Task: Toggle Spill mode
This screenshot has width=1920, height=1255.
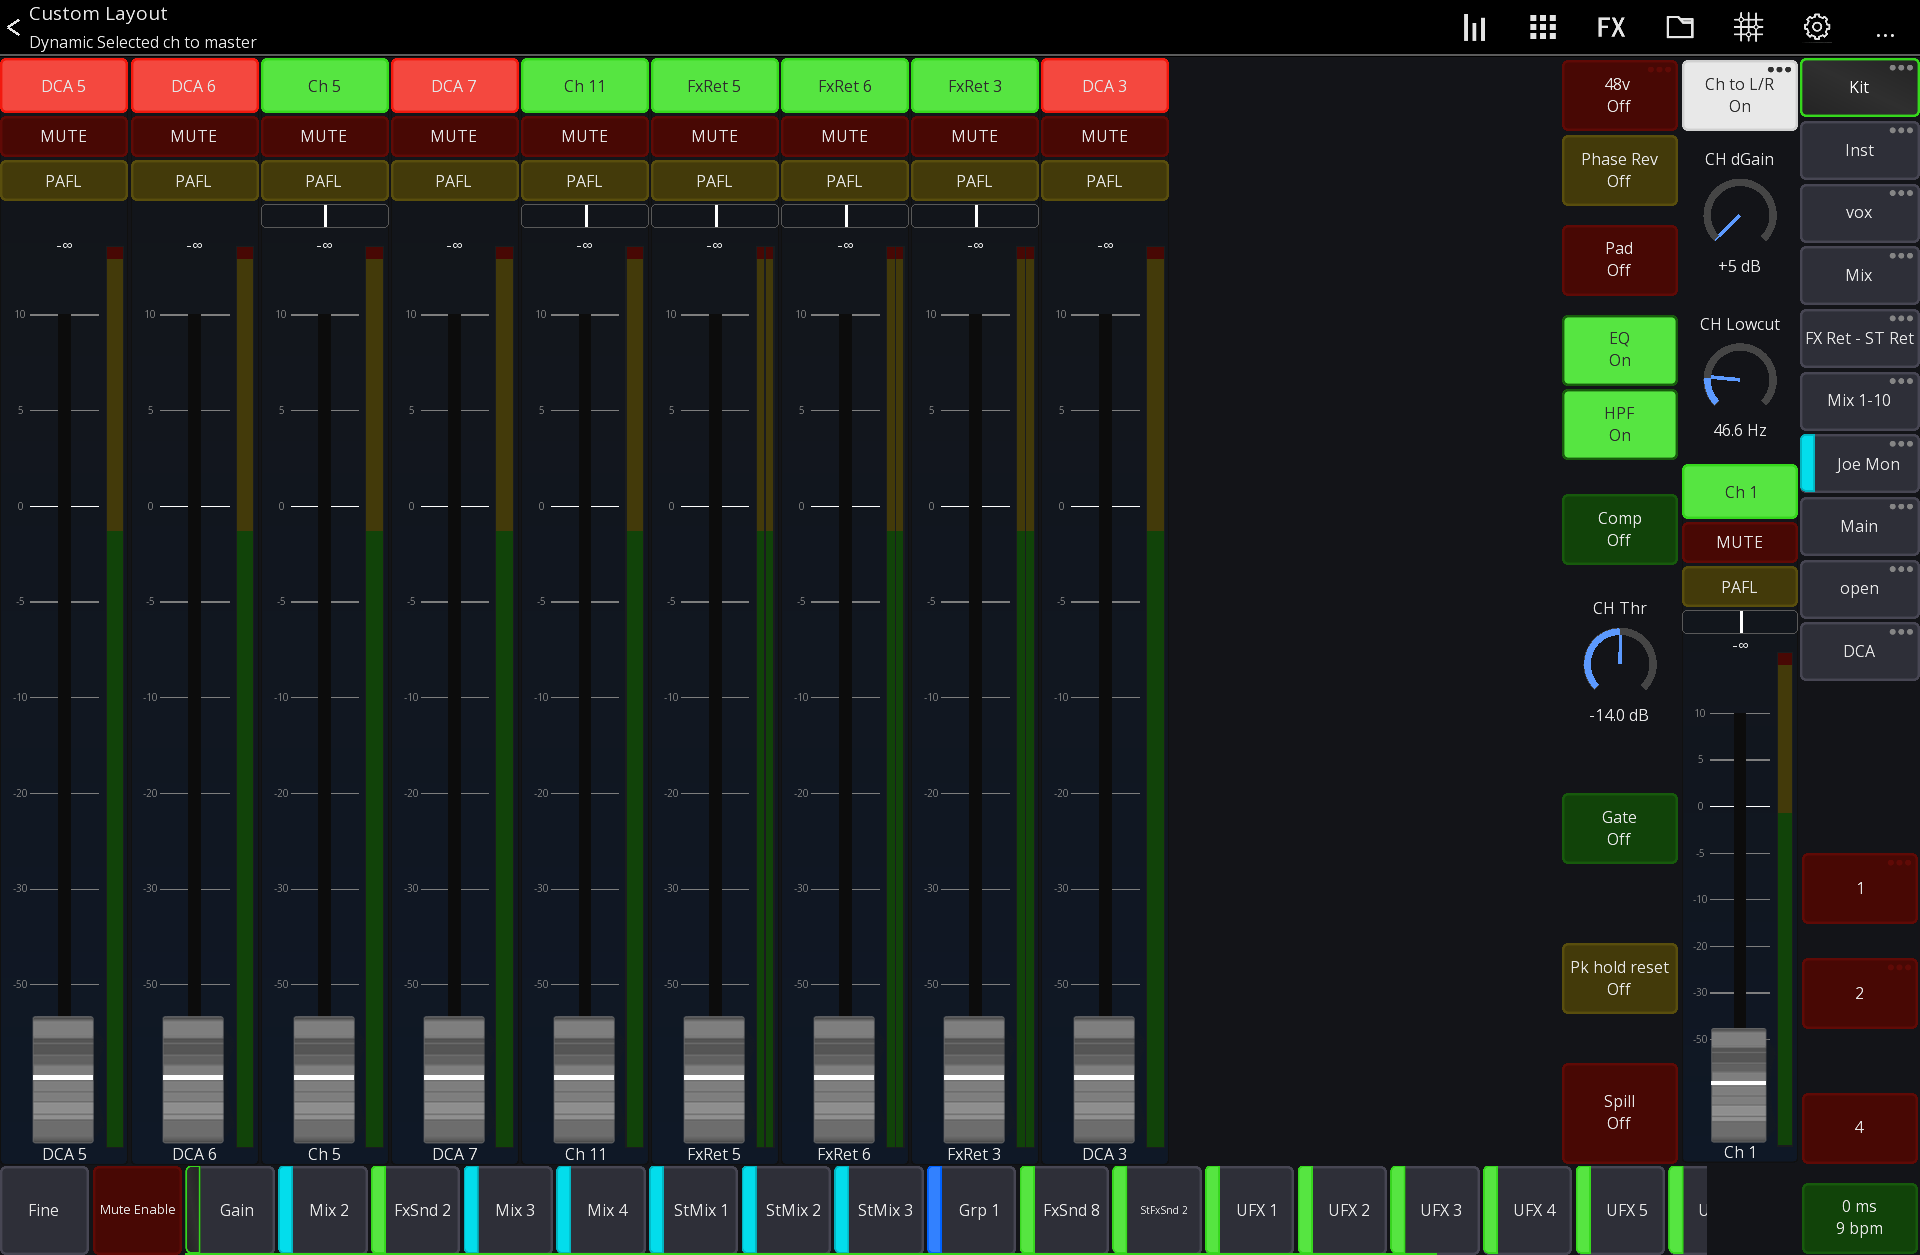Action: [1619, 1112]
